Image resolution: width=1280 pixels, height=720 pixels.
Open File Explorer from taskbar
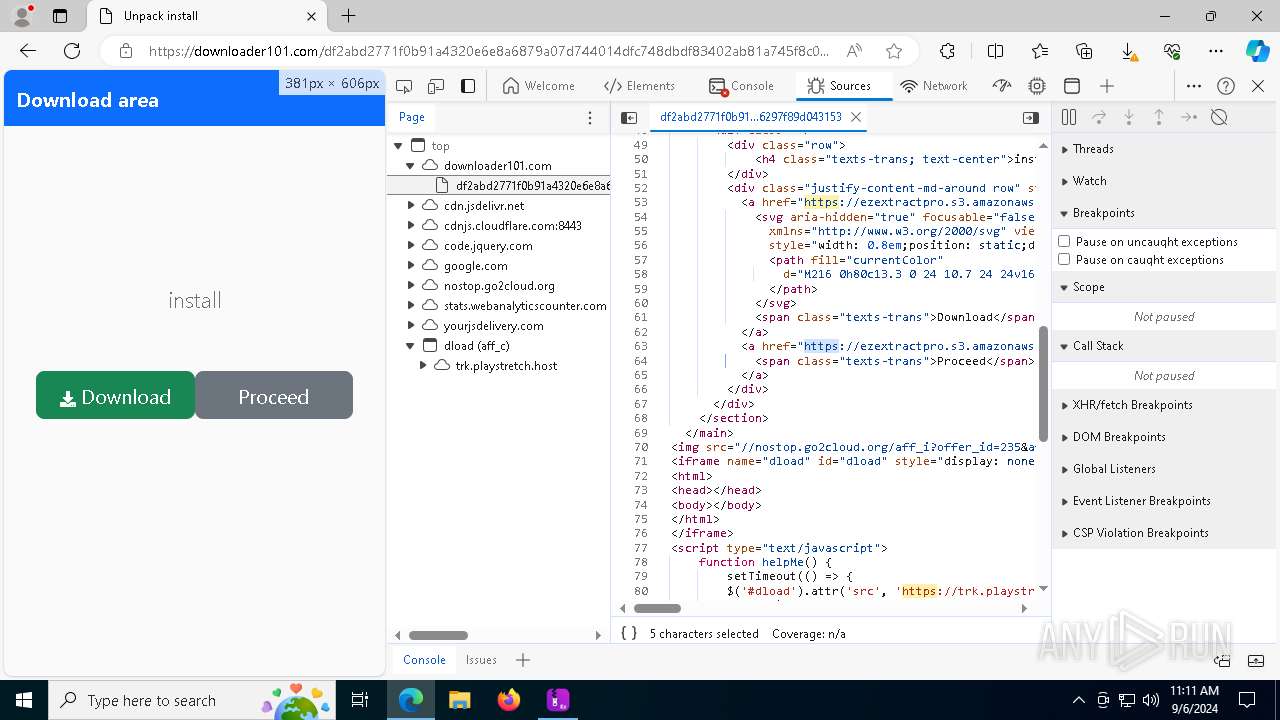pyautogui.click(x=459, y=700)
